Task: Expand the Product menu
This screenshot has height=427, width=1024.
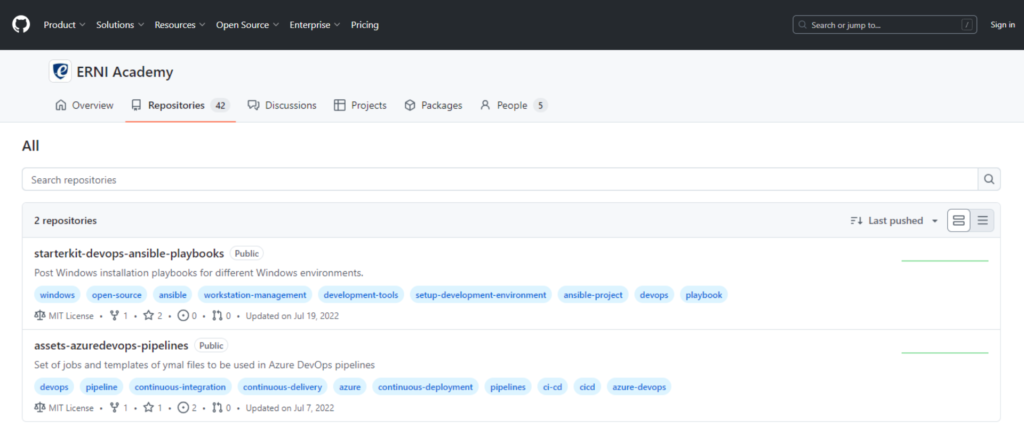Action: point(64,25)
